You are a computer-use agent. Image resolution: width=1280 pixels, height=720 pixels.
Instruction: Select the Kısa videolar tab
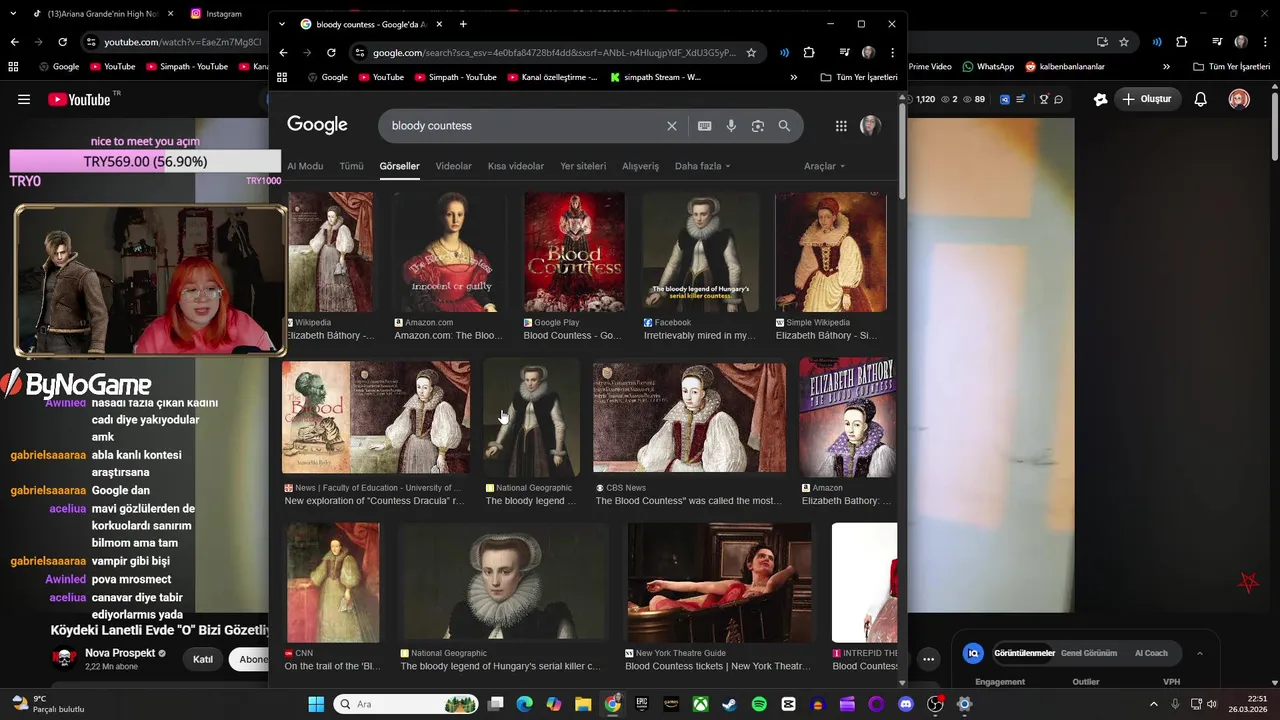point(516,166)
